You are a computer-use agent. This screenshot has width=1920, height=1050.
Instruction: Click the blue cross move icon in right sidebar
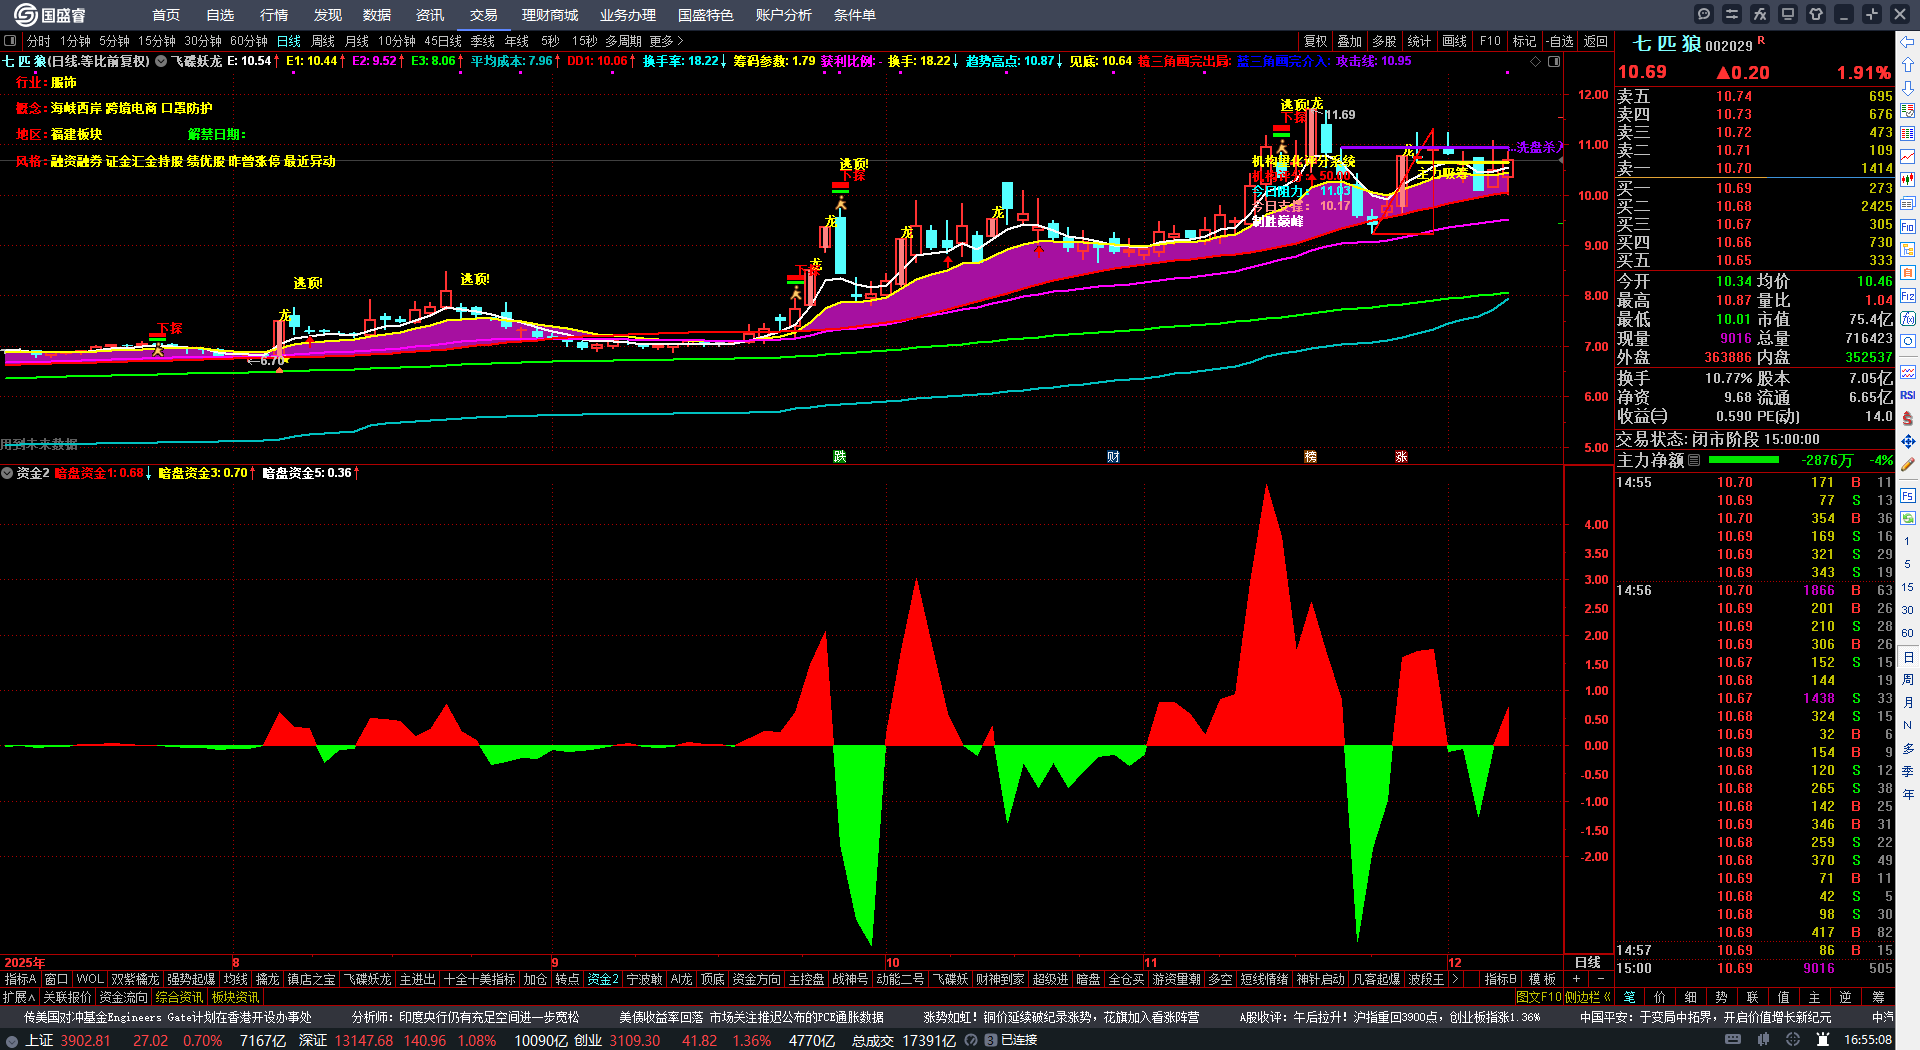[x=1908, y=441]
